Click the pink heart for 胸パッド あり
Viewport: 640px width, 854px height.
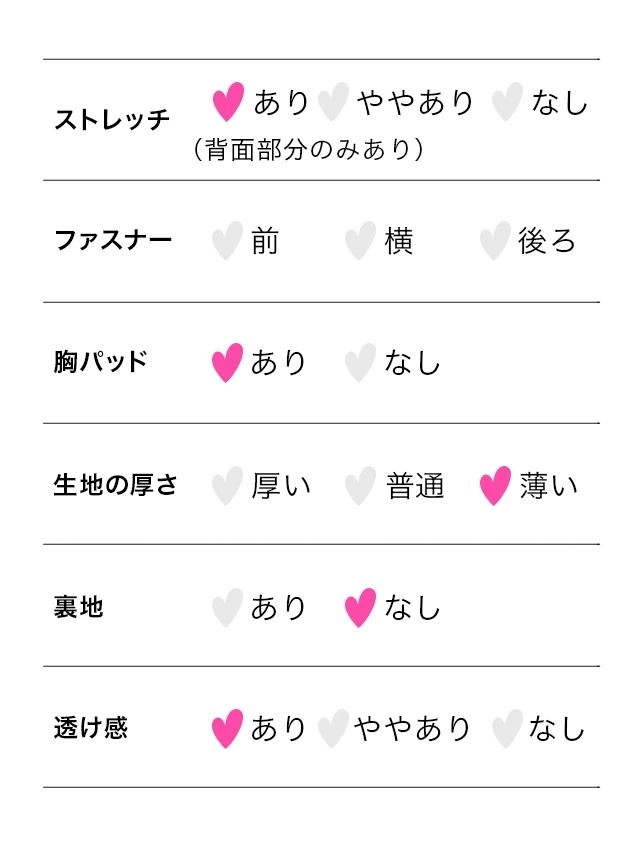pos(228,362)
